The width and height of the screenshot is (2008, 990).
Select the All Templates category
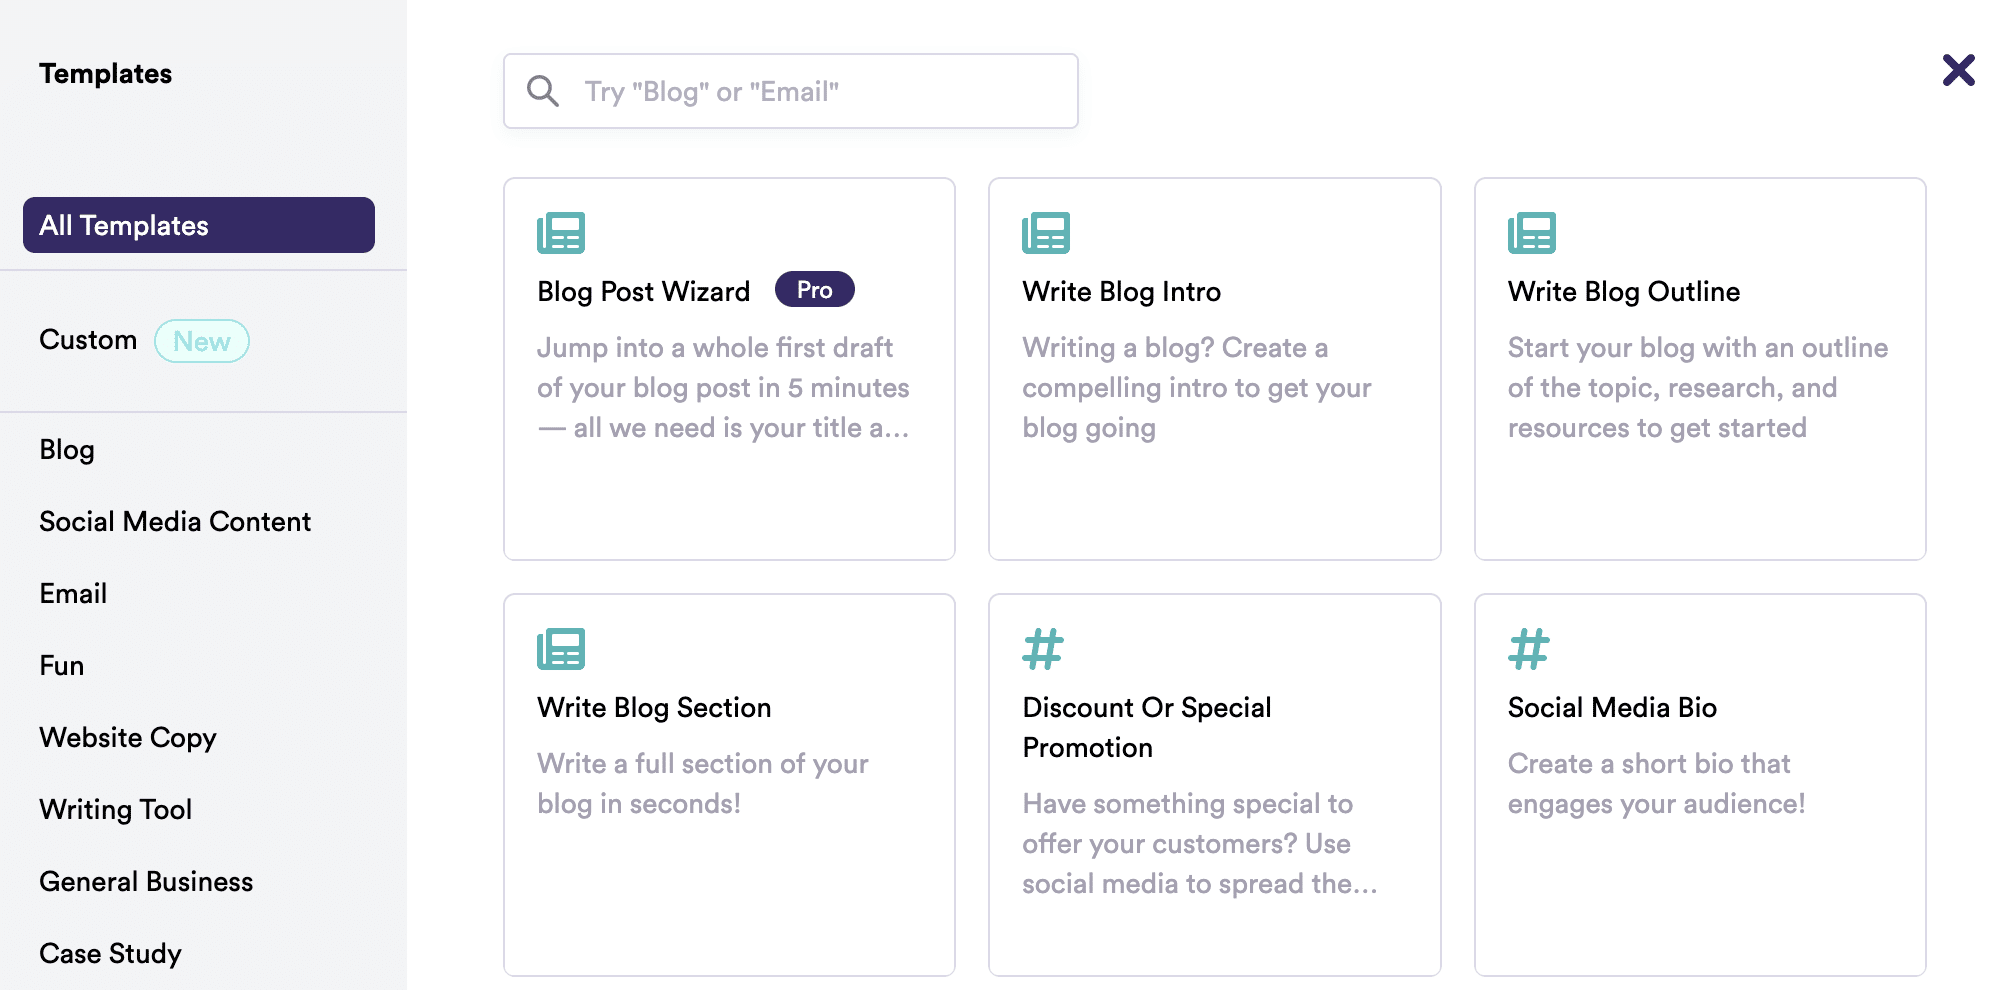pos(199,225)
